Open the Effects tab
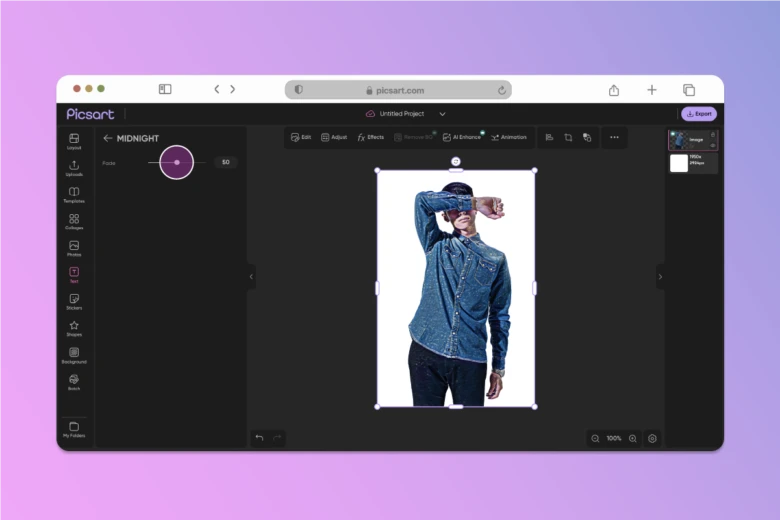The height and width of the screenshot is (520, 780). [370, 137]
